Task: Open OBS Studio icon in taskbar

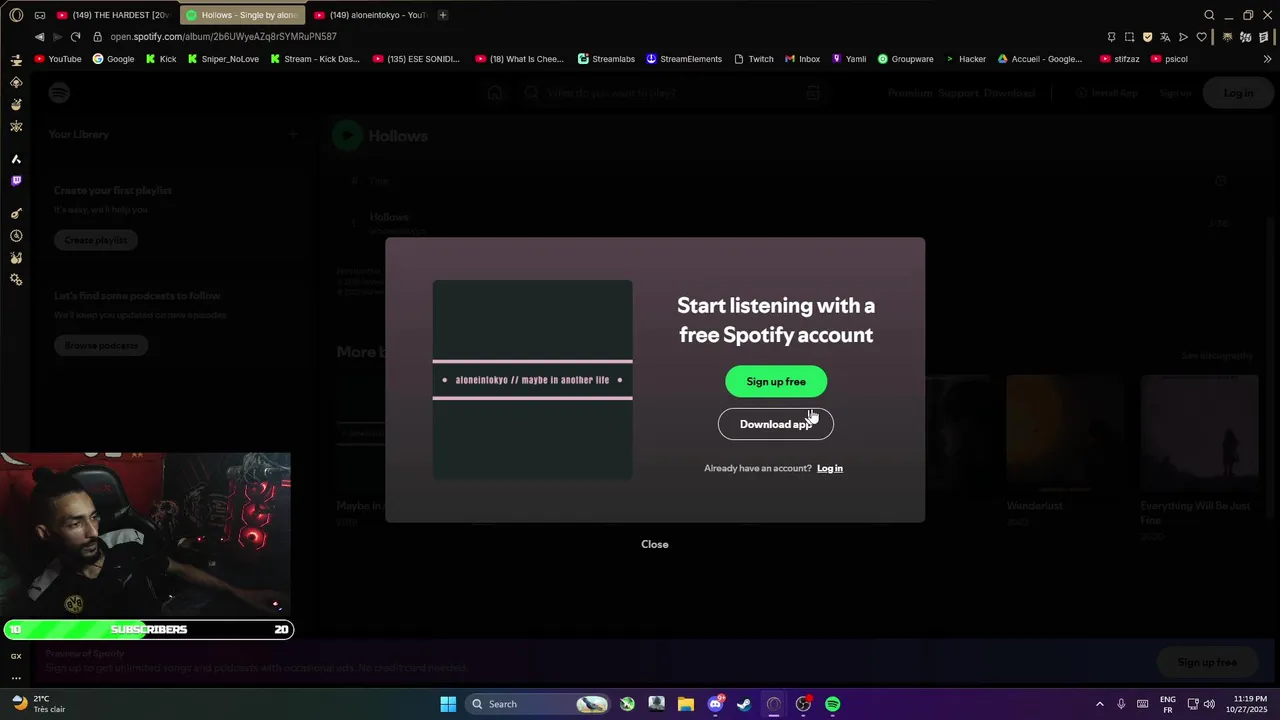Action: (803, 704)
